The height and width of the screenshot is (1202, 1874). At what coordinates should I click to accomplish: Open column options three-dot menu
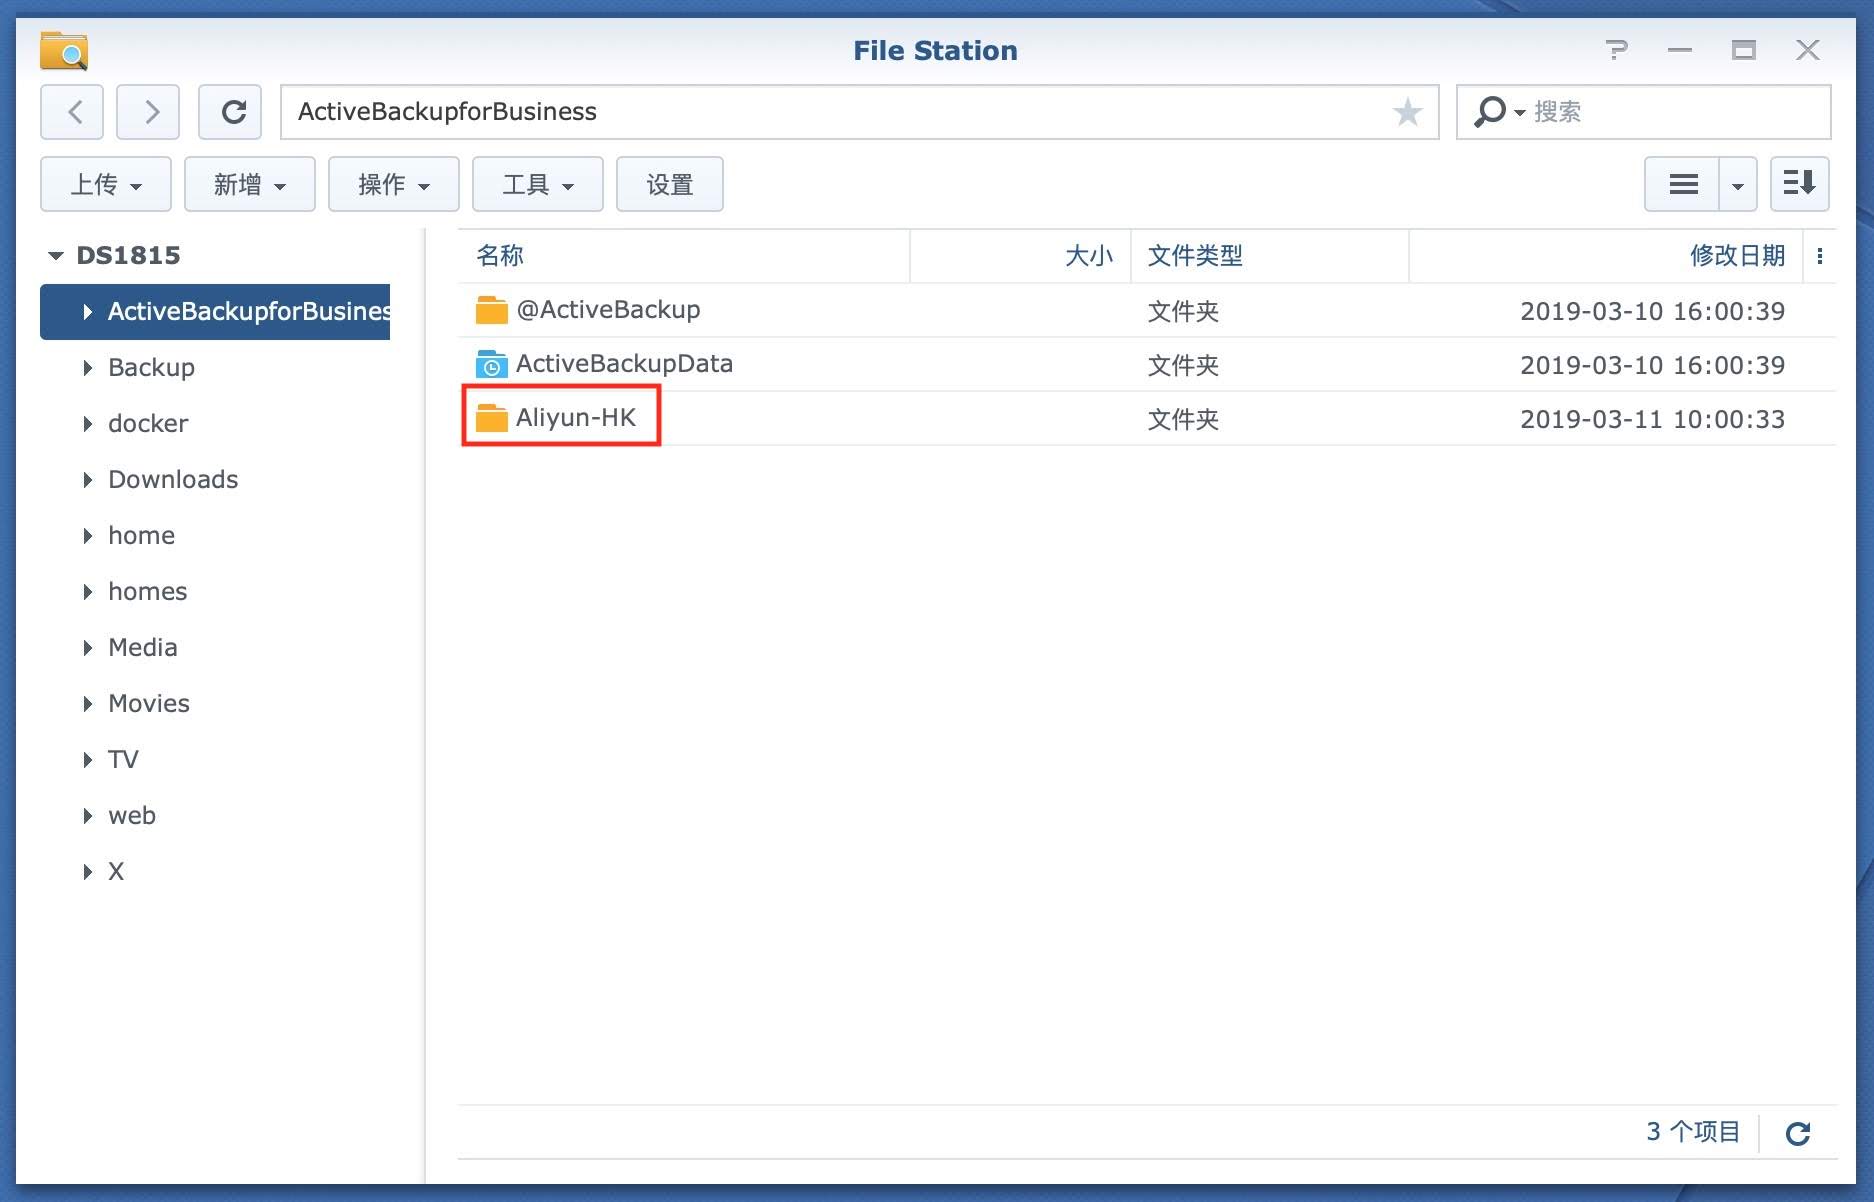pos(1820,256)
